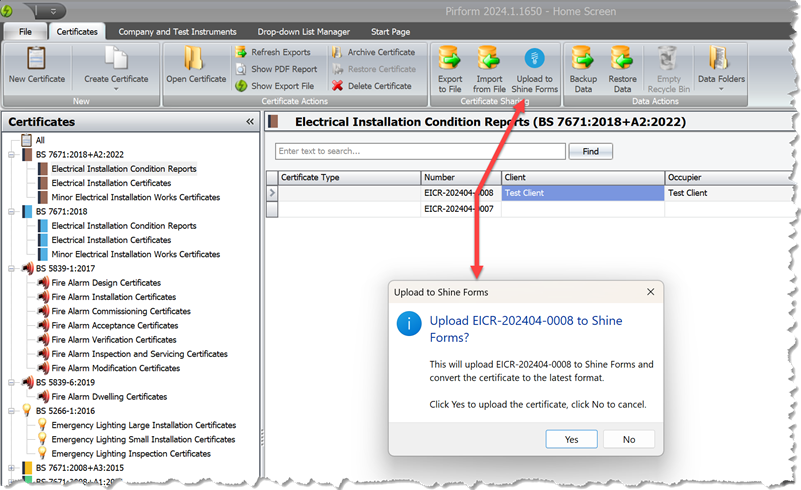Collapse the BS 5839-1:2017 tree node
Screen dimensions: 801x490
click(12, 269)
